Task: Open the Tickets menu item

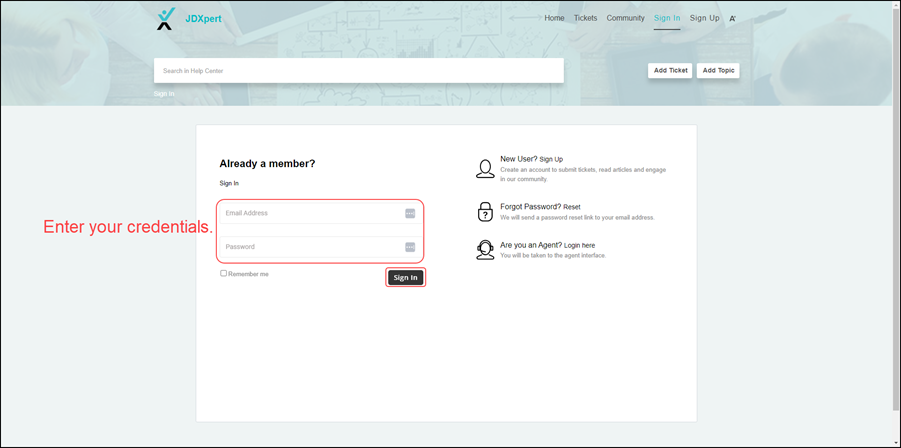Action: pos(585,18)
